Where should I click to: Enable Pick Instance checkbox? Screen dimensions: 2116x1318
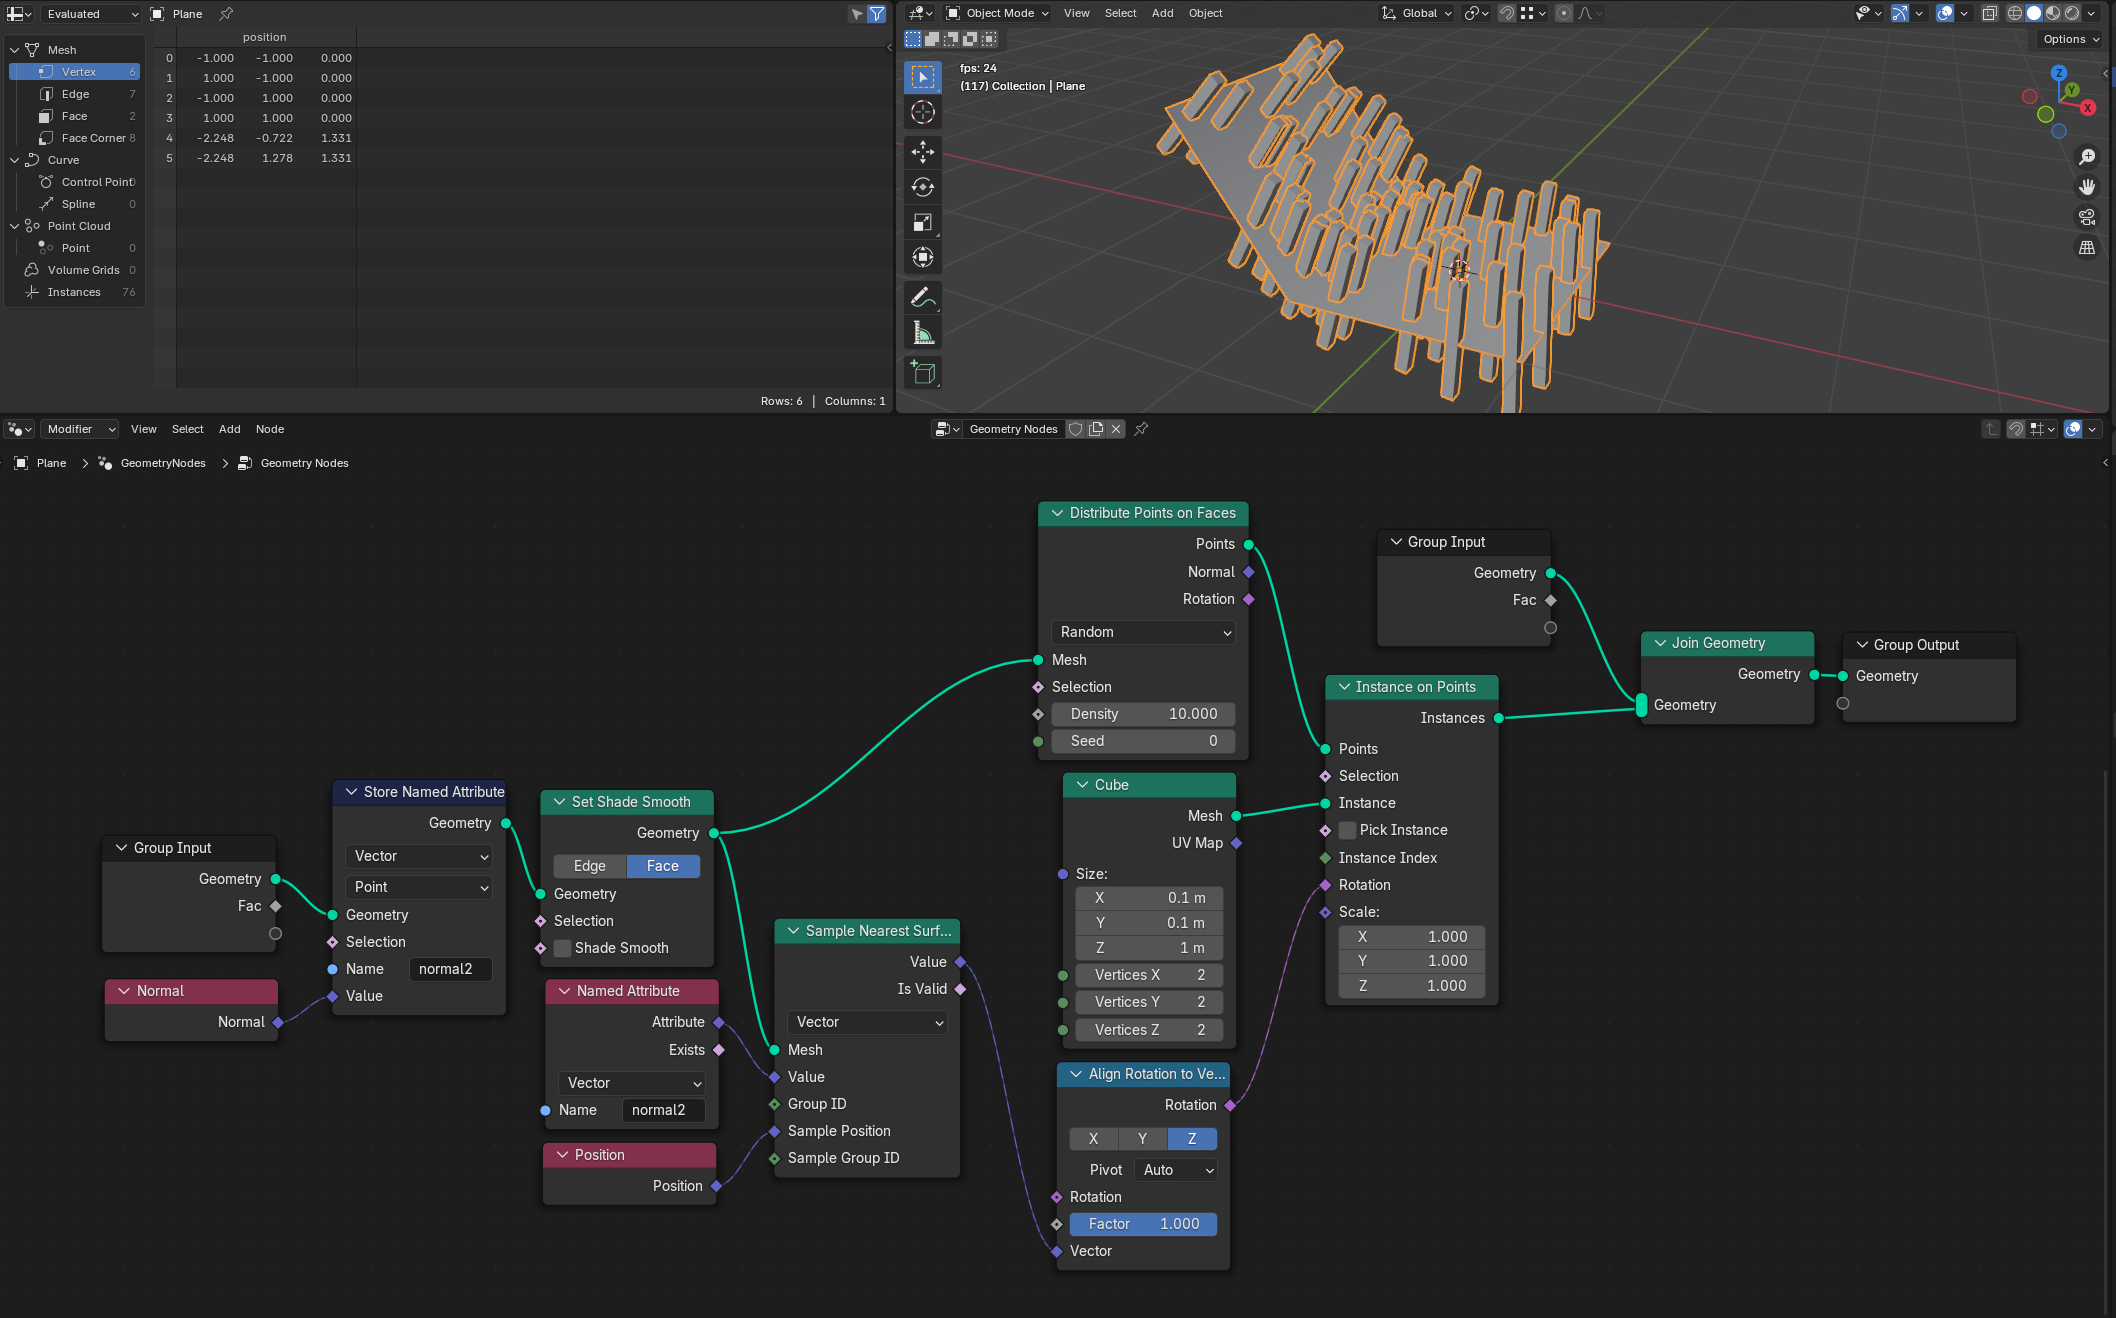click(x=1348, y=830)
